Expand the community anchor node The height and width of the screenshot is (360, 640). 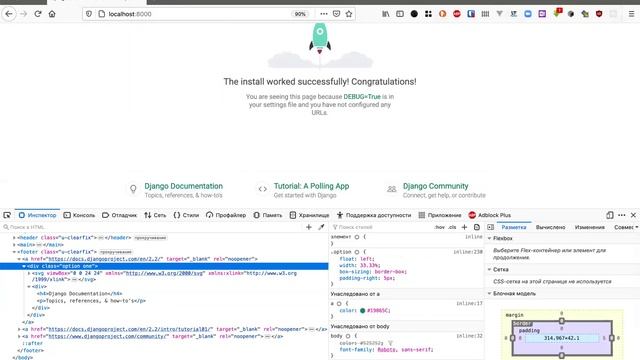tap(19, 336)
